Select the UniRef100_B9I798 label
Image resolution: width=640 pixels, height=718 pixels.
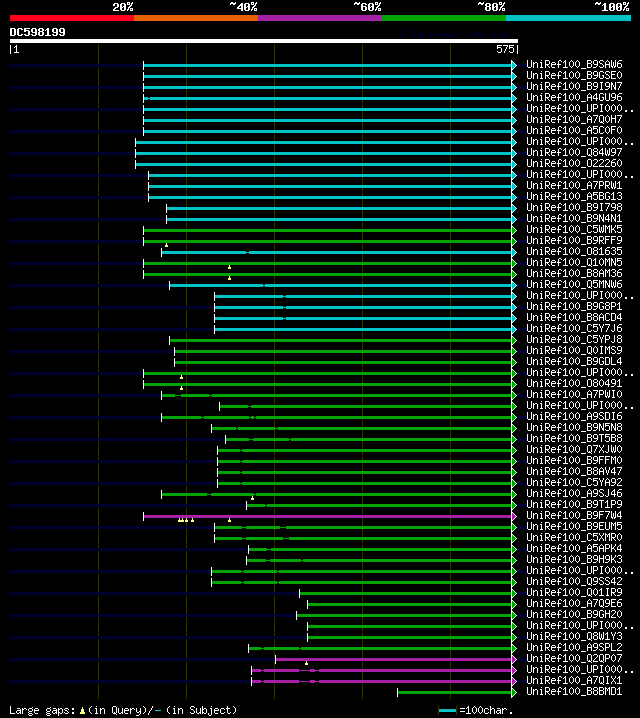[574, 207]
